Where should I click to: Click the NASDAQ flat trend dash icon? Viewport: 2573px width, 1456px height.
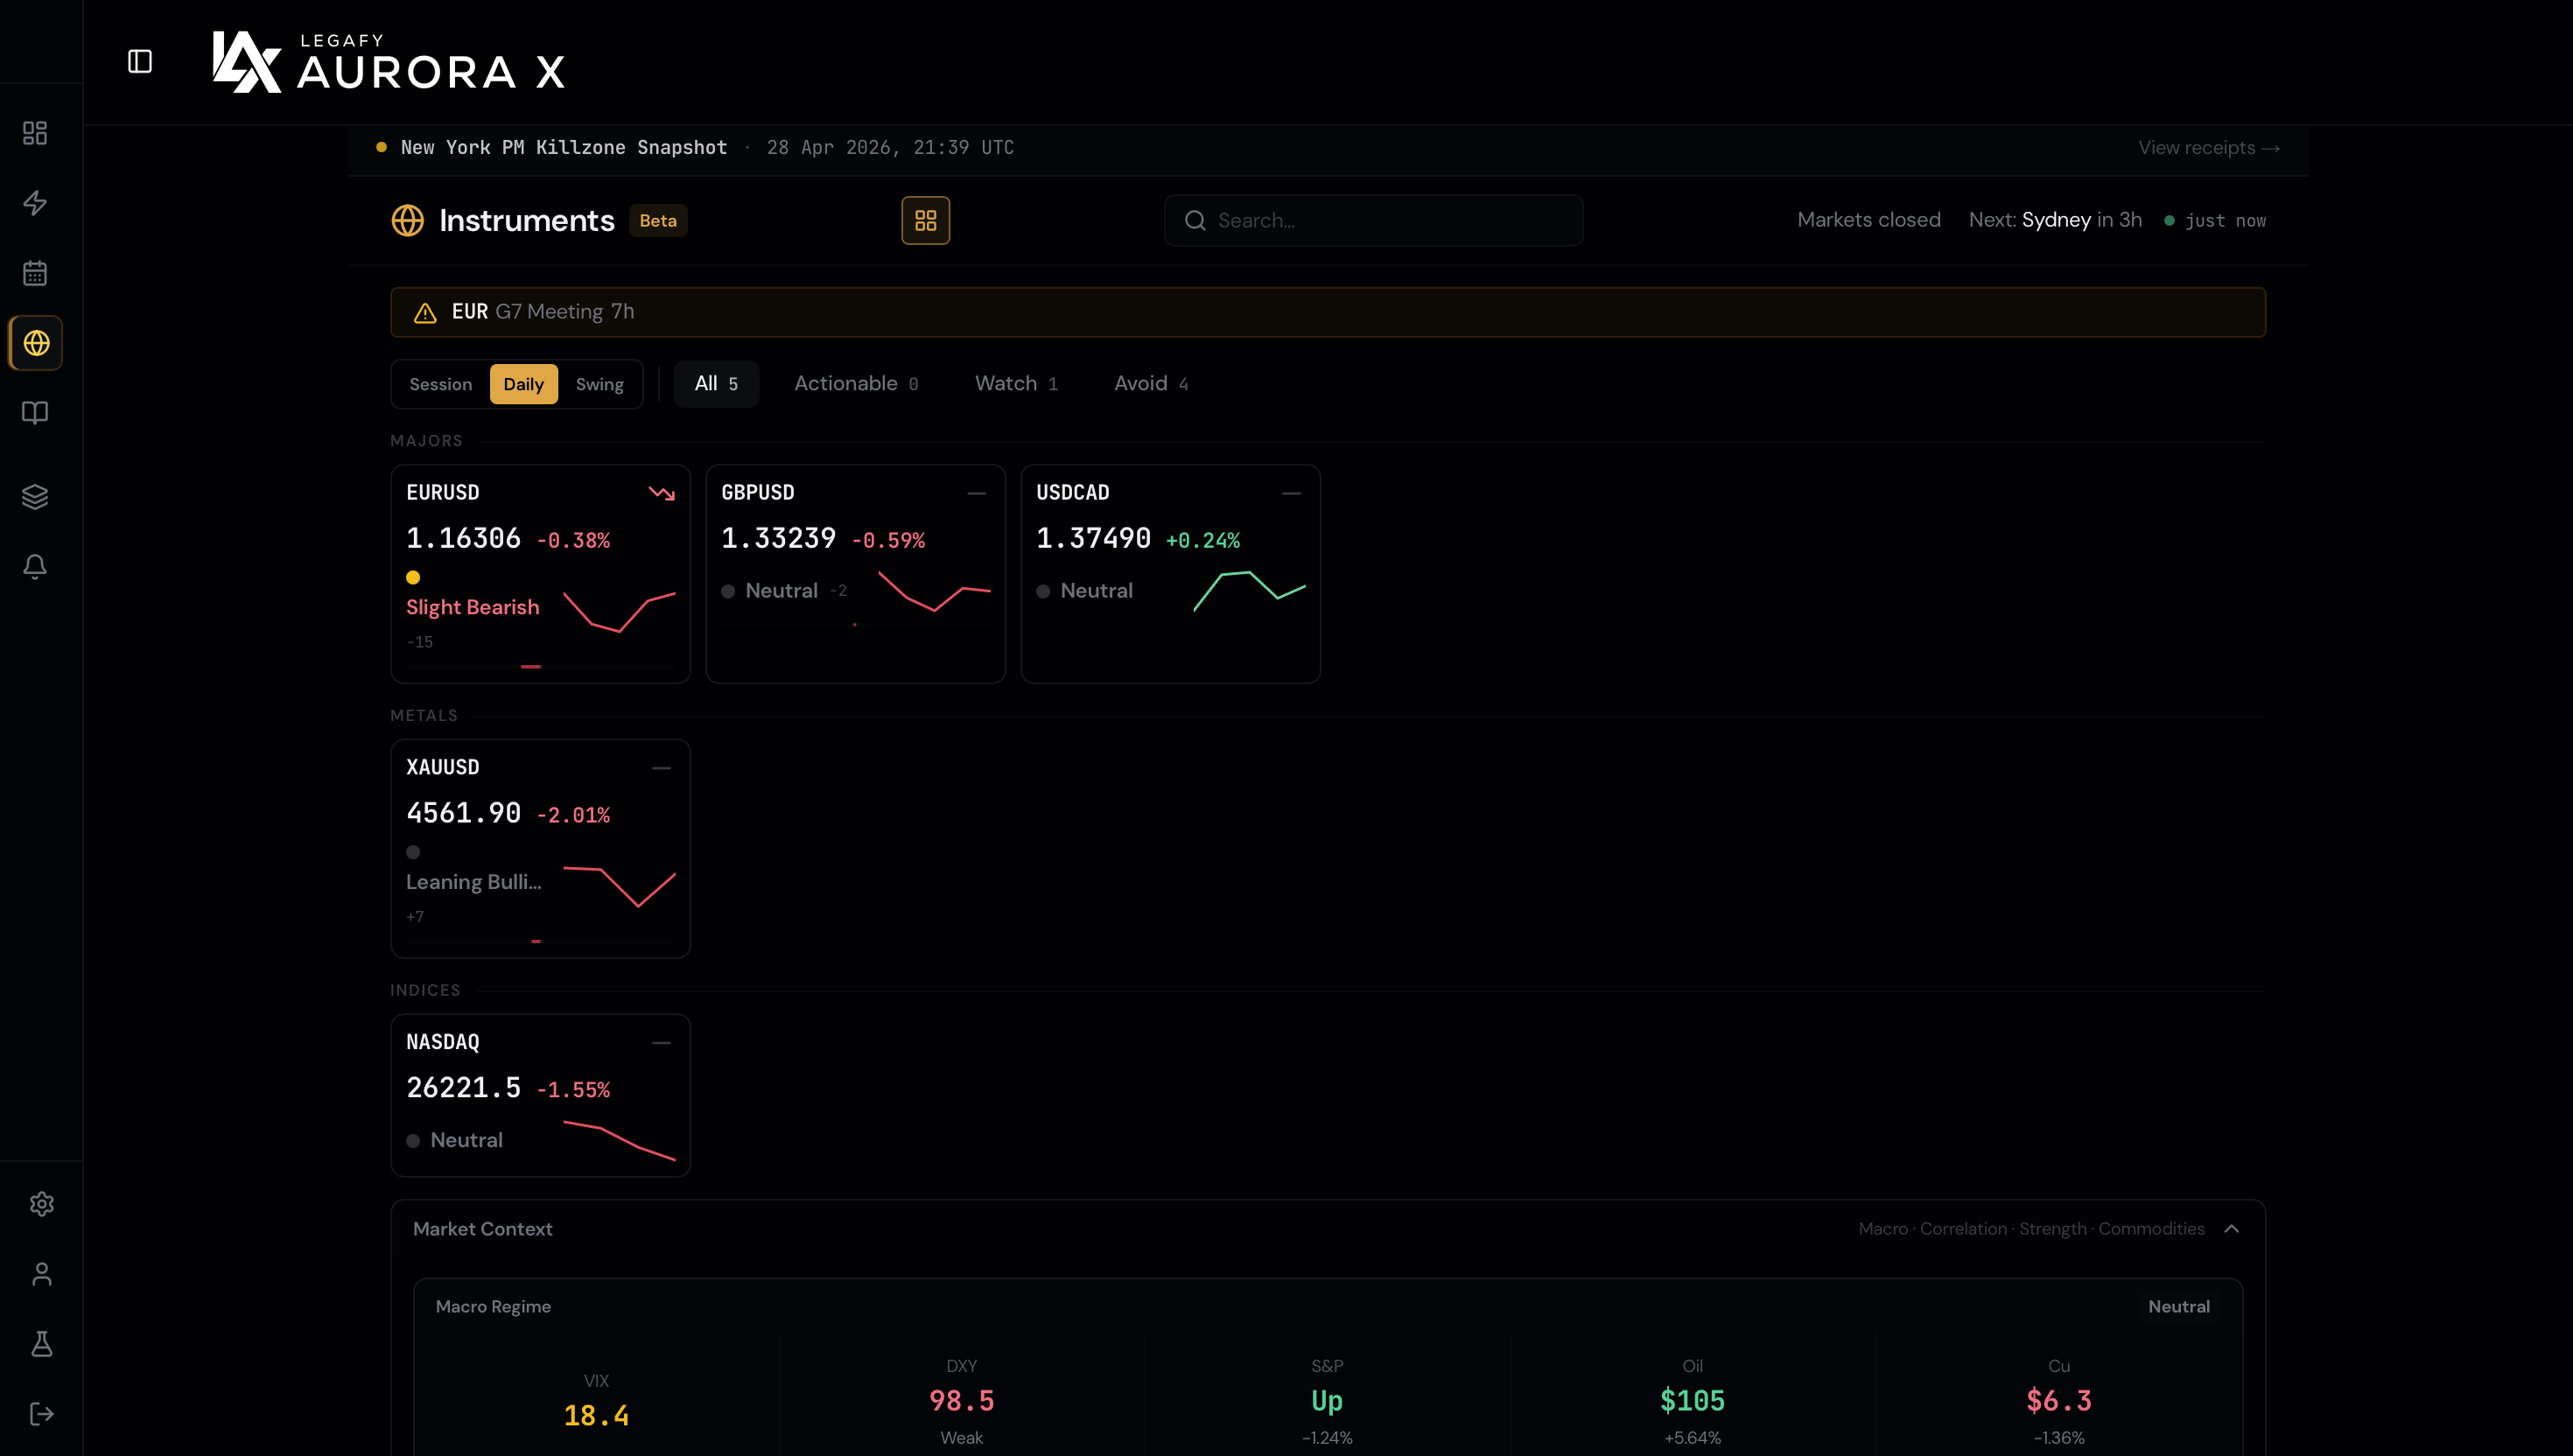coord(661,1043)
